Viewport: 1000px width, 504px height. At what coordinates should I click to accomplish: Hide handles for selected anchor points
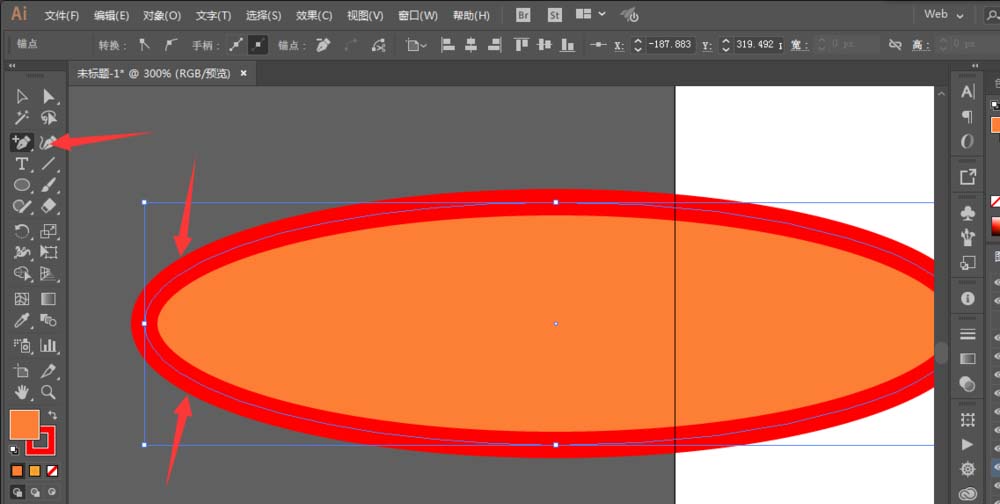[258, 45]
